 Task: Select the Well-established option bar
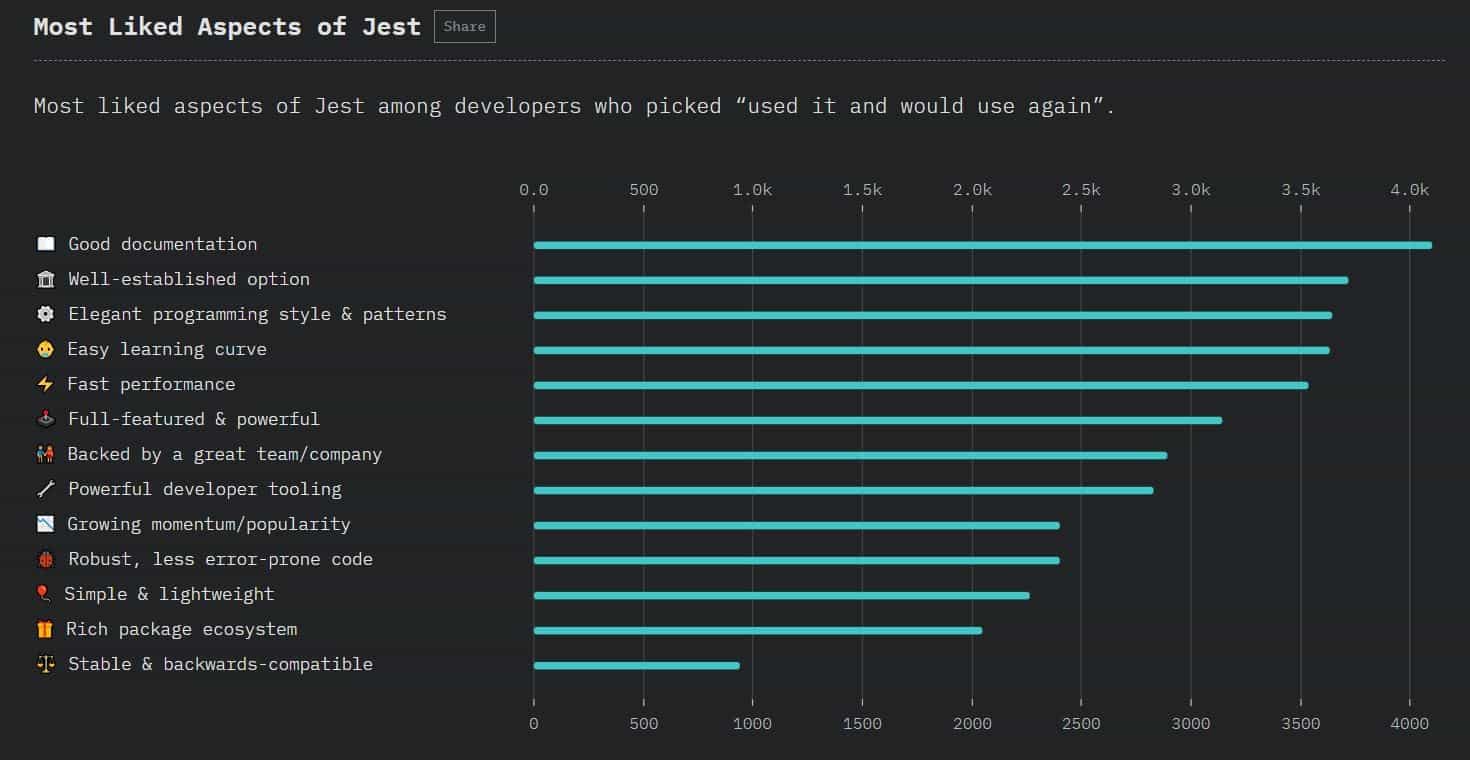[x=940, y=280]
